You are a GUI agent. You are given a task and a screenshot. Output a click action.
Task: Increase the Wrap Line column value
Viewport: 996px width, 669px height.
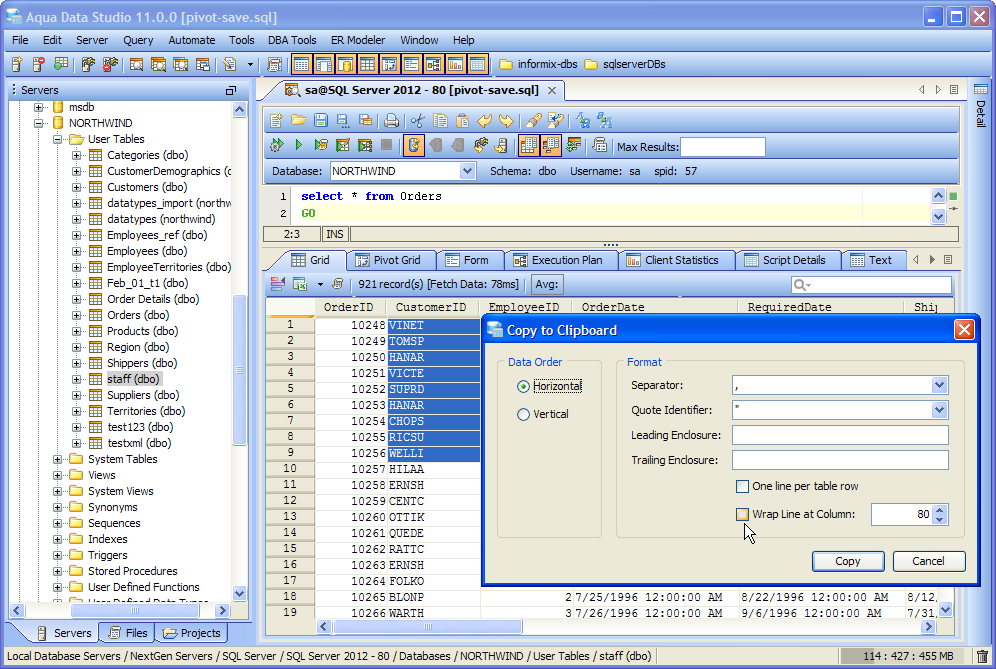point(941,510)
